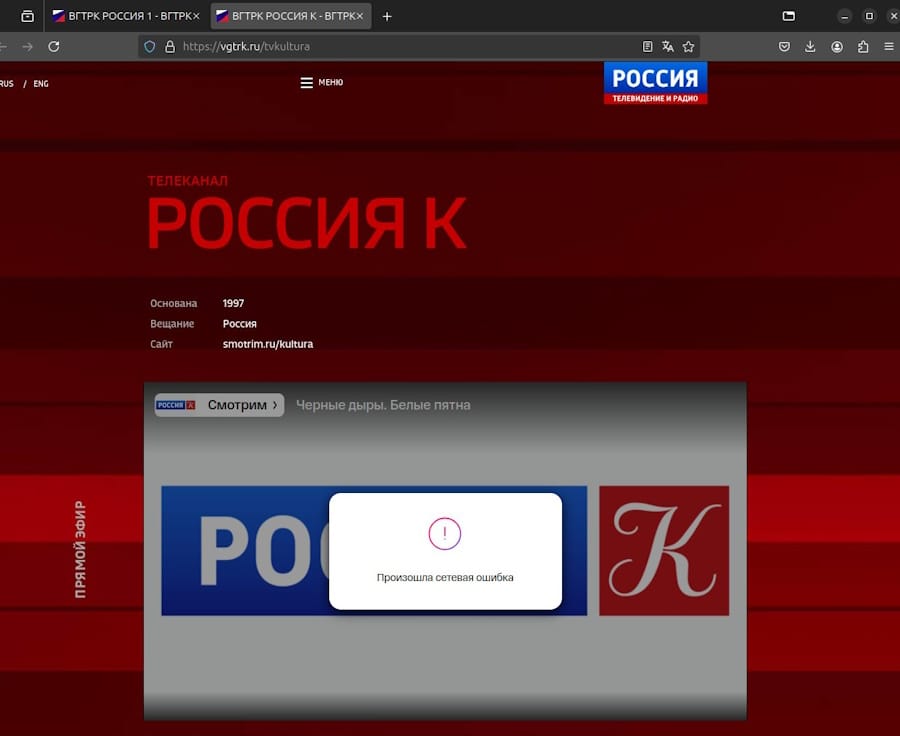Toggle reader view icon in address bar
This screenshot has height=736, width=900.
(647, 47)
